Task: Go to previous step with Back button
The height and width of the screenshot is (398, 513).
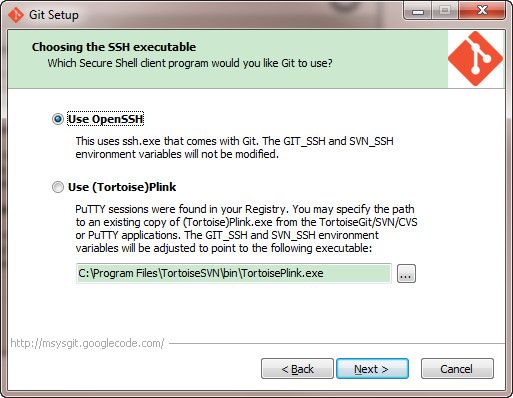Action: pos(297,369)
